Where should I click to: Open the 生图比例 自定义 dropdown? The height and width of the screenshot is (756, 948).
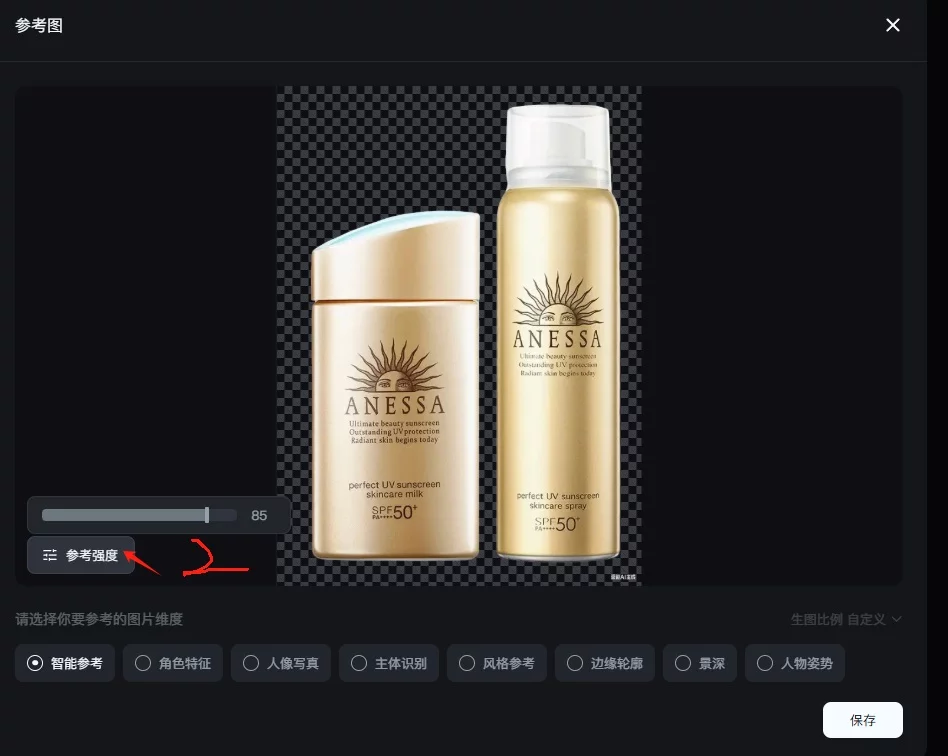pyautogui.click(x=846, y=619)
